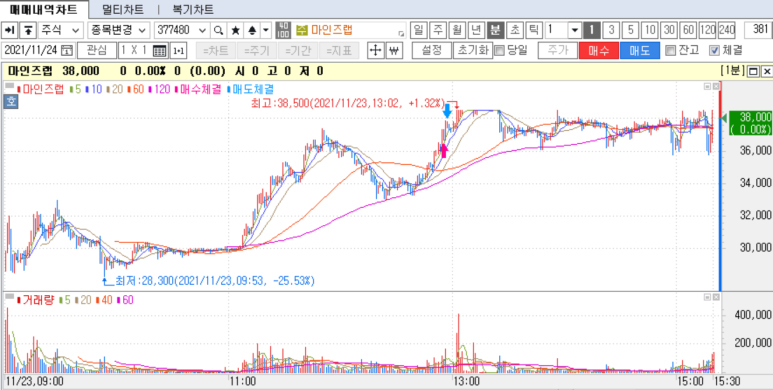This screenshot has height=390, width=773.
Task: Select the 일 daily period toggle
Action: 418,30
